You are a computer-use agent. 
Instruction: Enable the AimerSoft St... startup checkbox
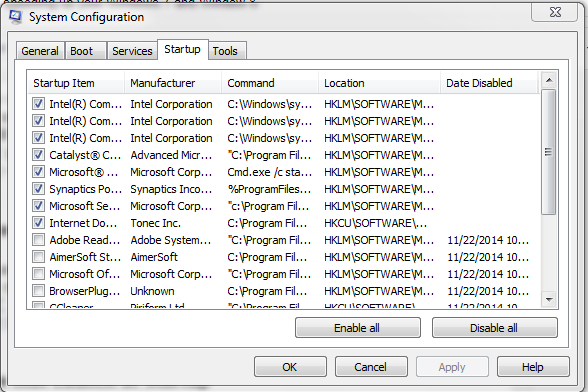38,257
